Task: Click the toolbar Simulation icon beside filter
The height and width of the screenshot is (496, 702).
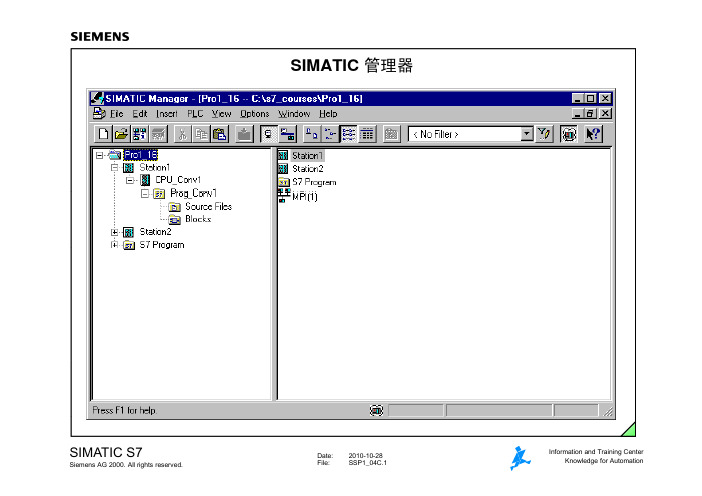Action: (x=569, y=134)
